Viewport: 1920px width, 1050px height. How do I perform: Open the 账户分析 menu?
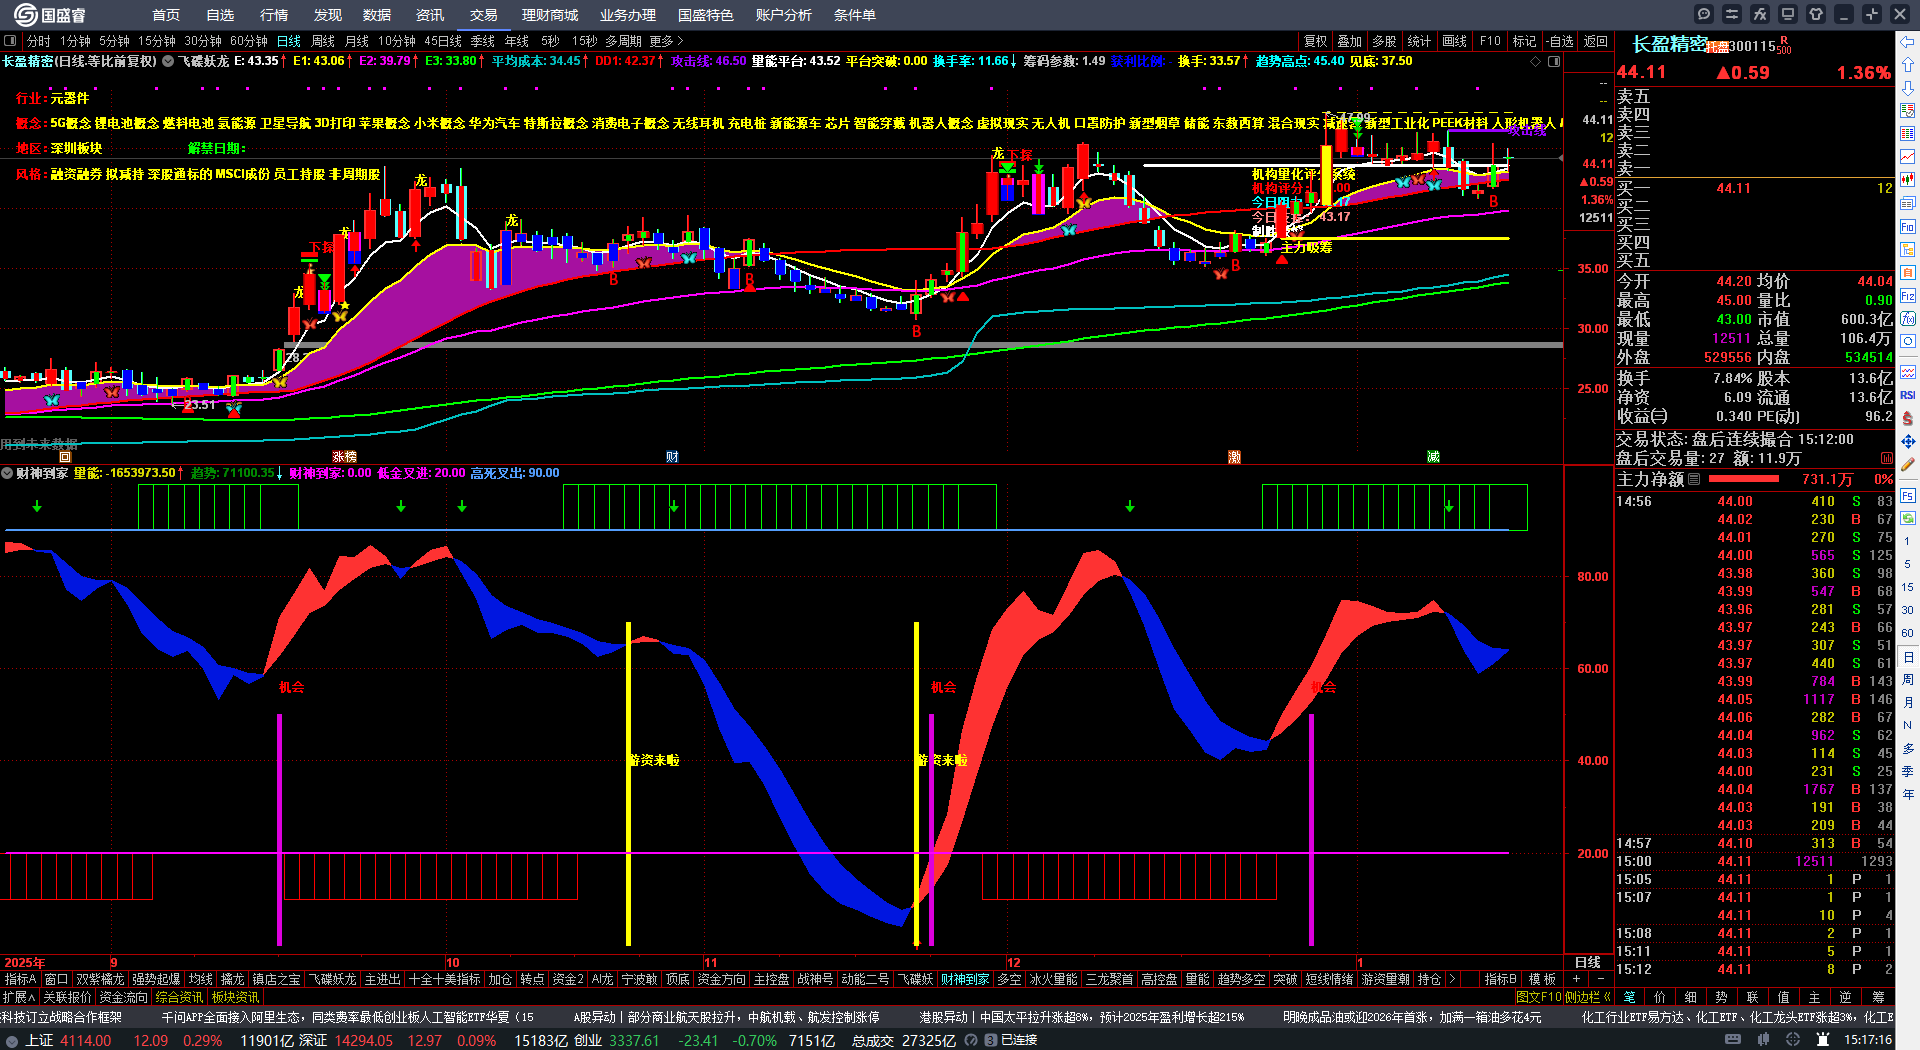[784, 15]
